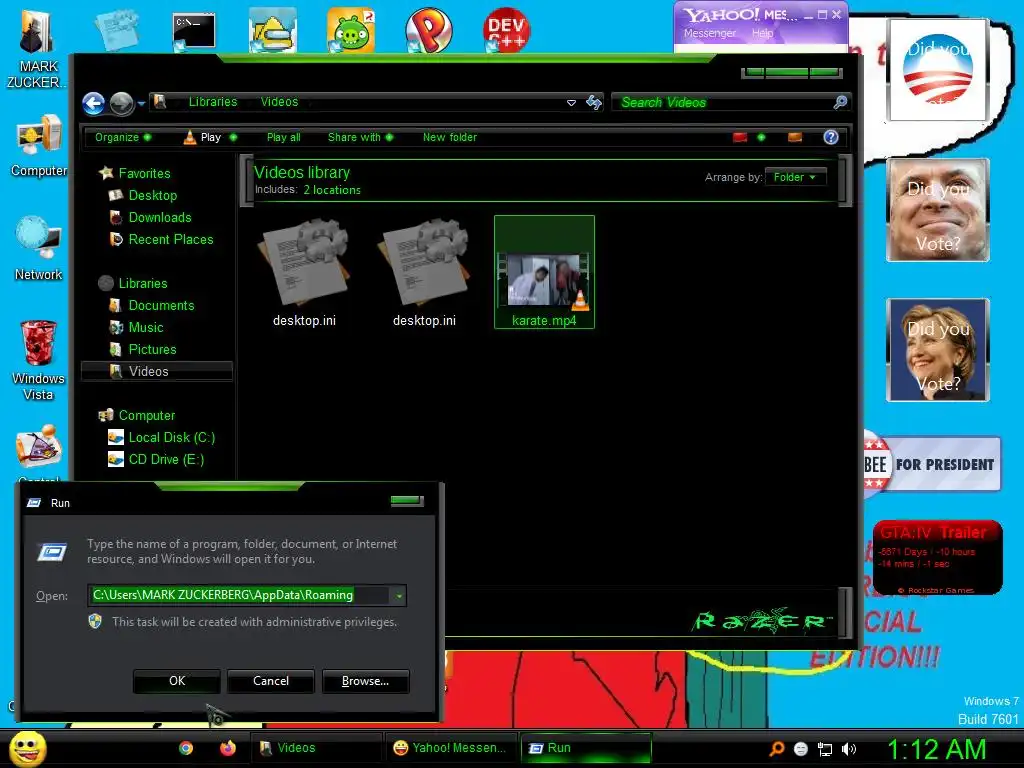Select the DEV C++ desktop shortcut
The width and height of the screenshot is (1024, 768).
click(506, 30)
